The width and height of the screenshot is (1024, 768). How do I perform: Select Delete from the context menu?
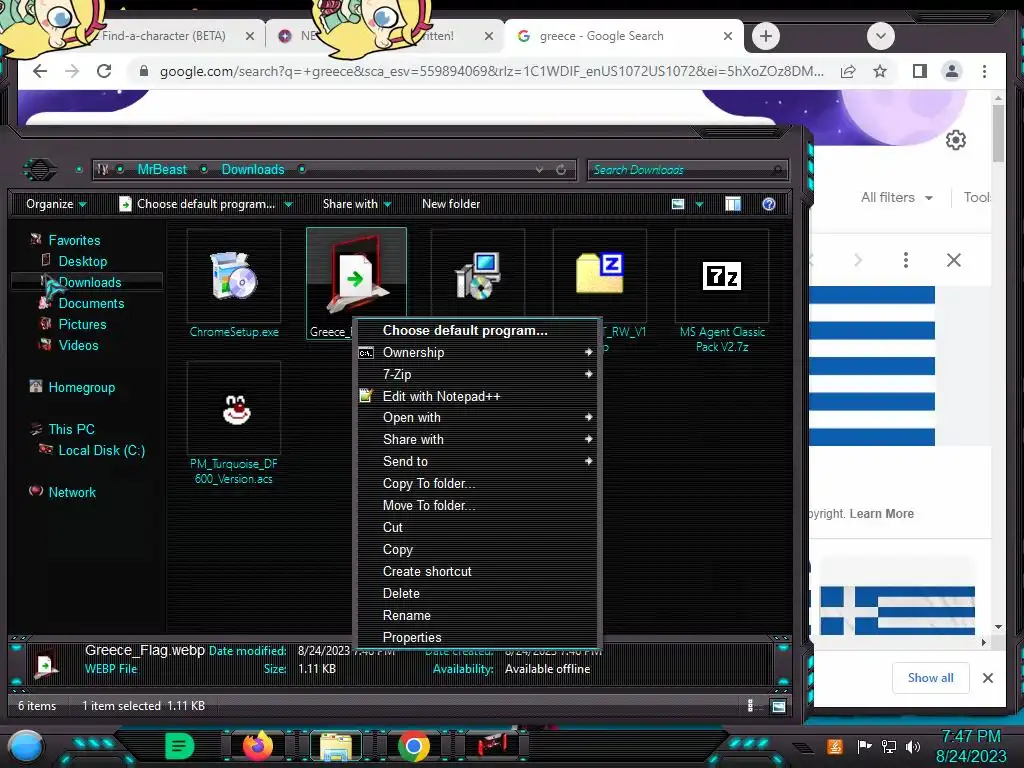[x=477, y=594]
